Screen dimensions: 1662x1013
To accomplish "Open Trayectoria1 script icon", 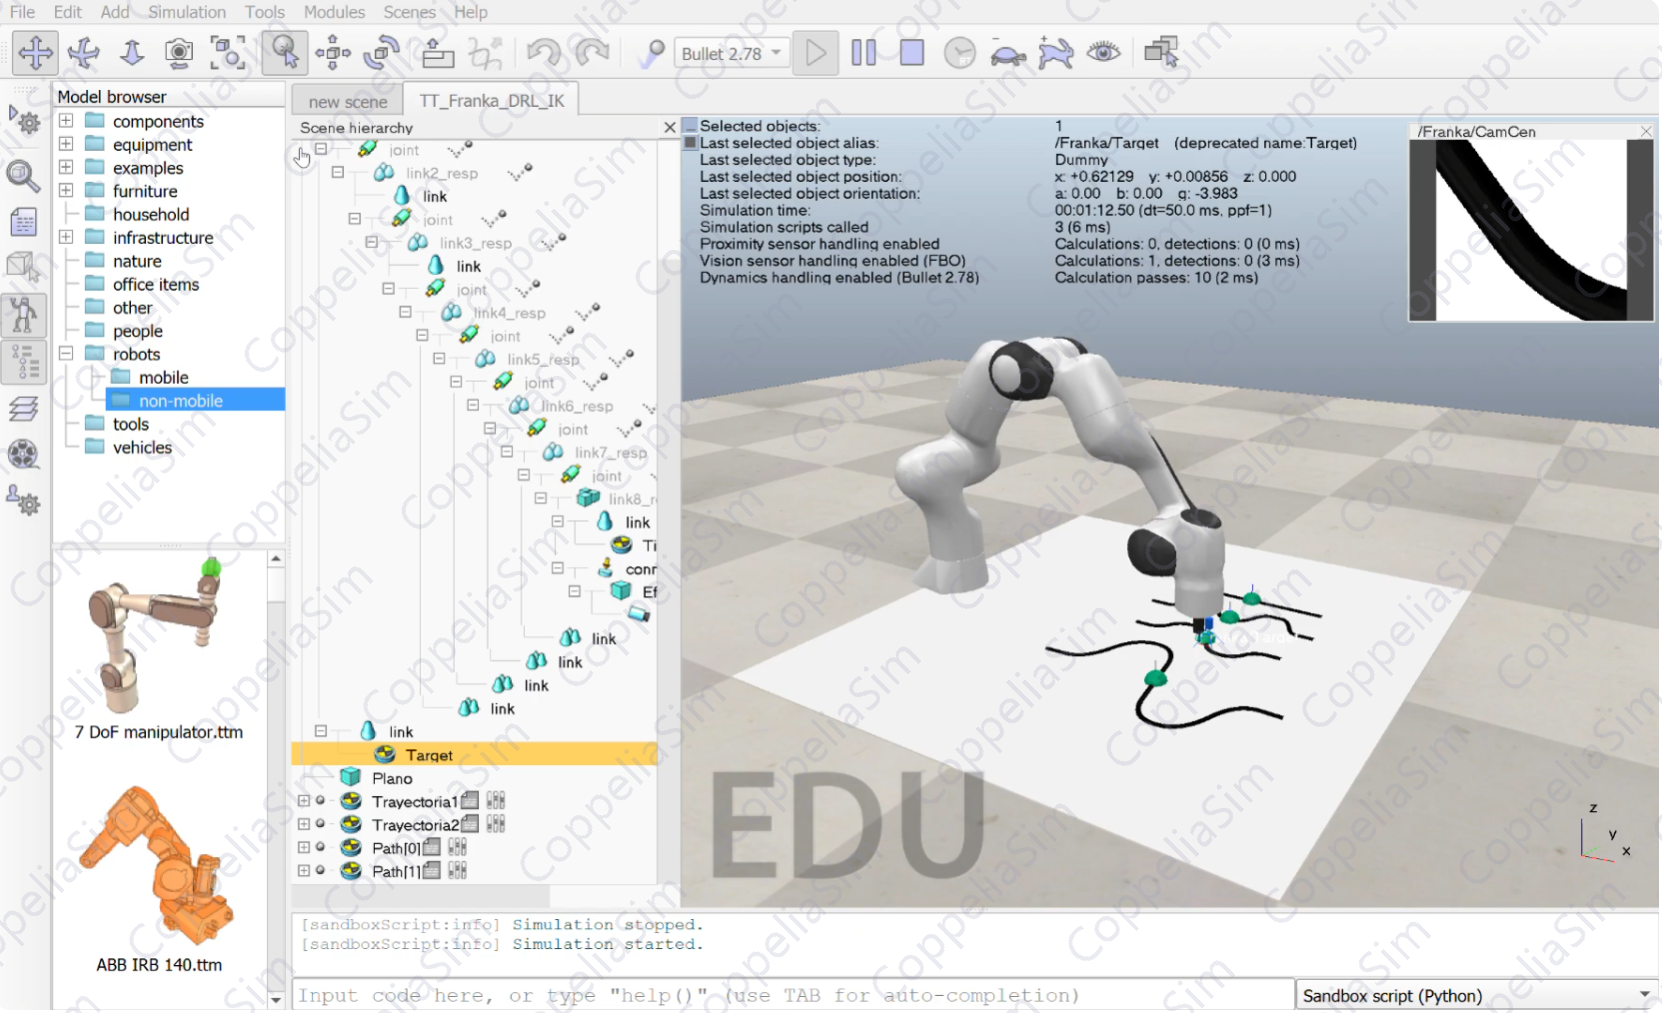I will click(469, 800).
